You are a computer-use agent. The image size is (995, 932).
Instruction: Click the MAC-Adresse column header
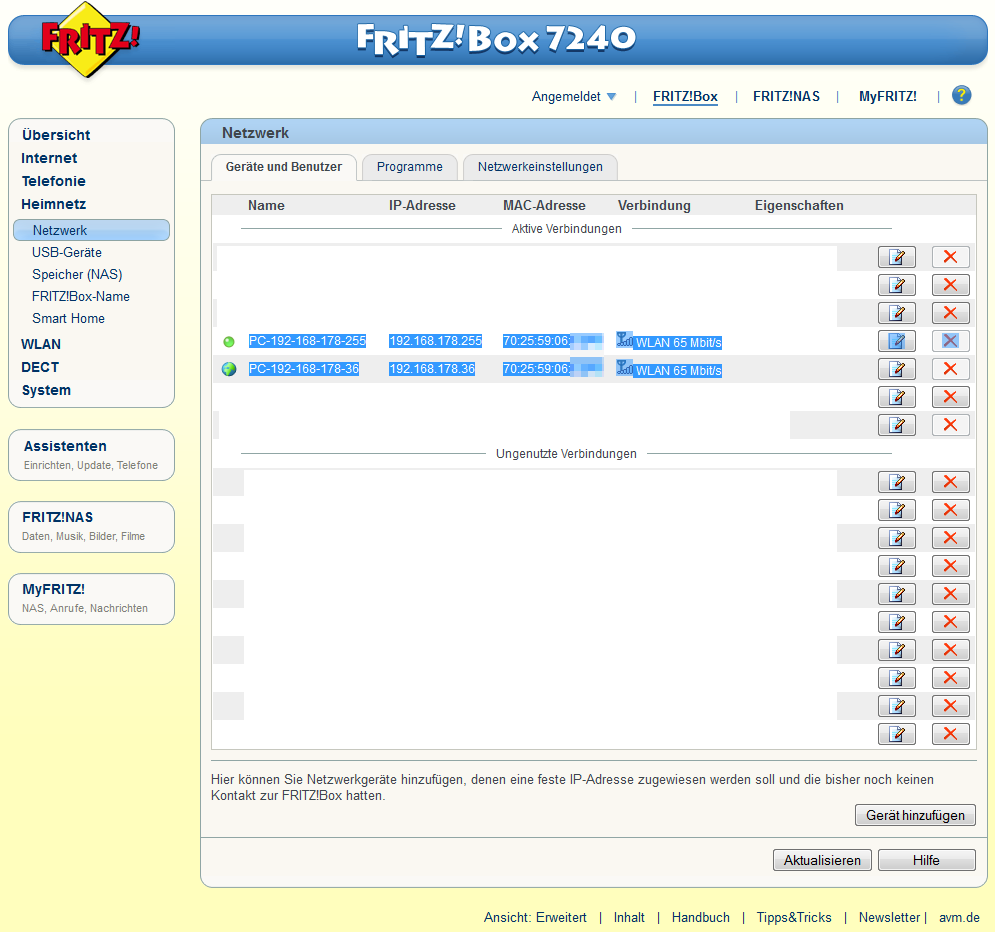(x=544, y=206)
